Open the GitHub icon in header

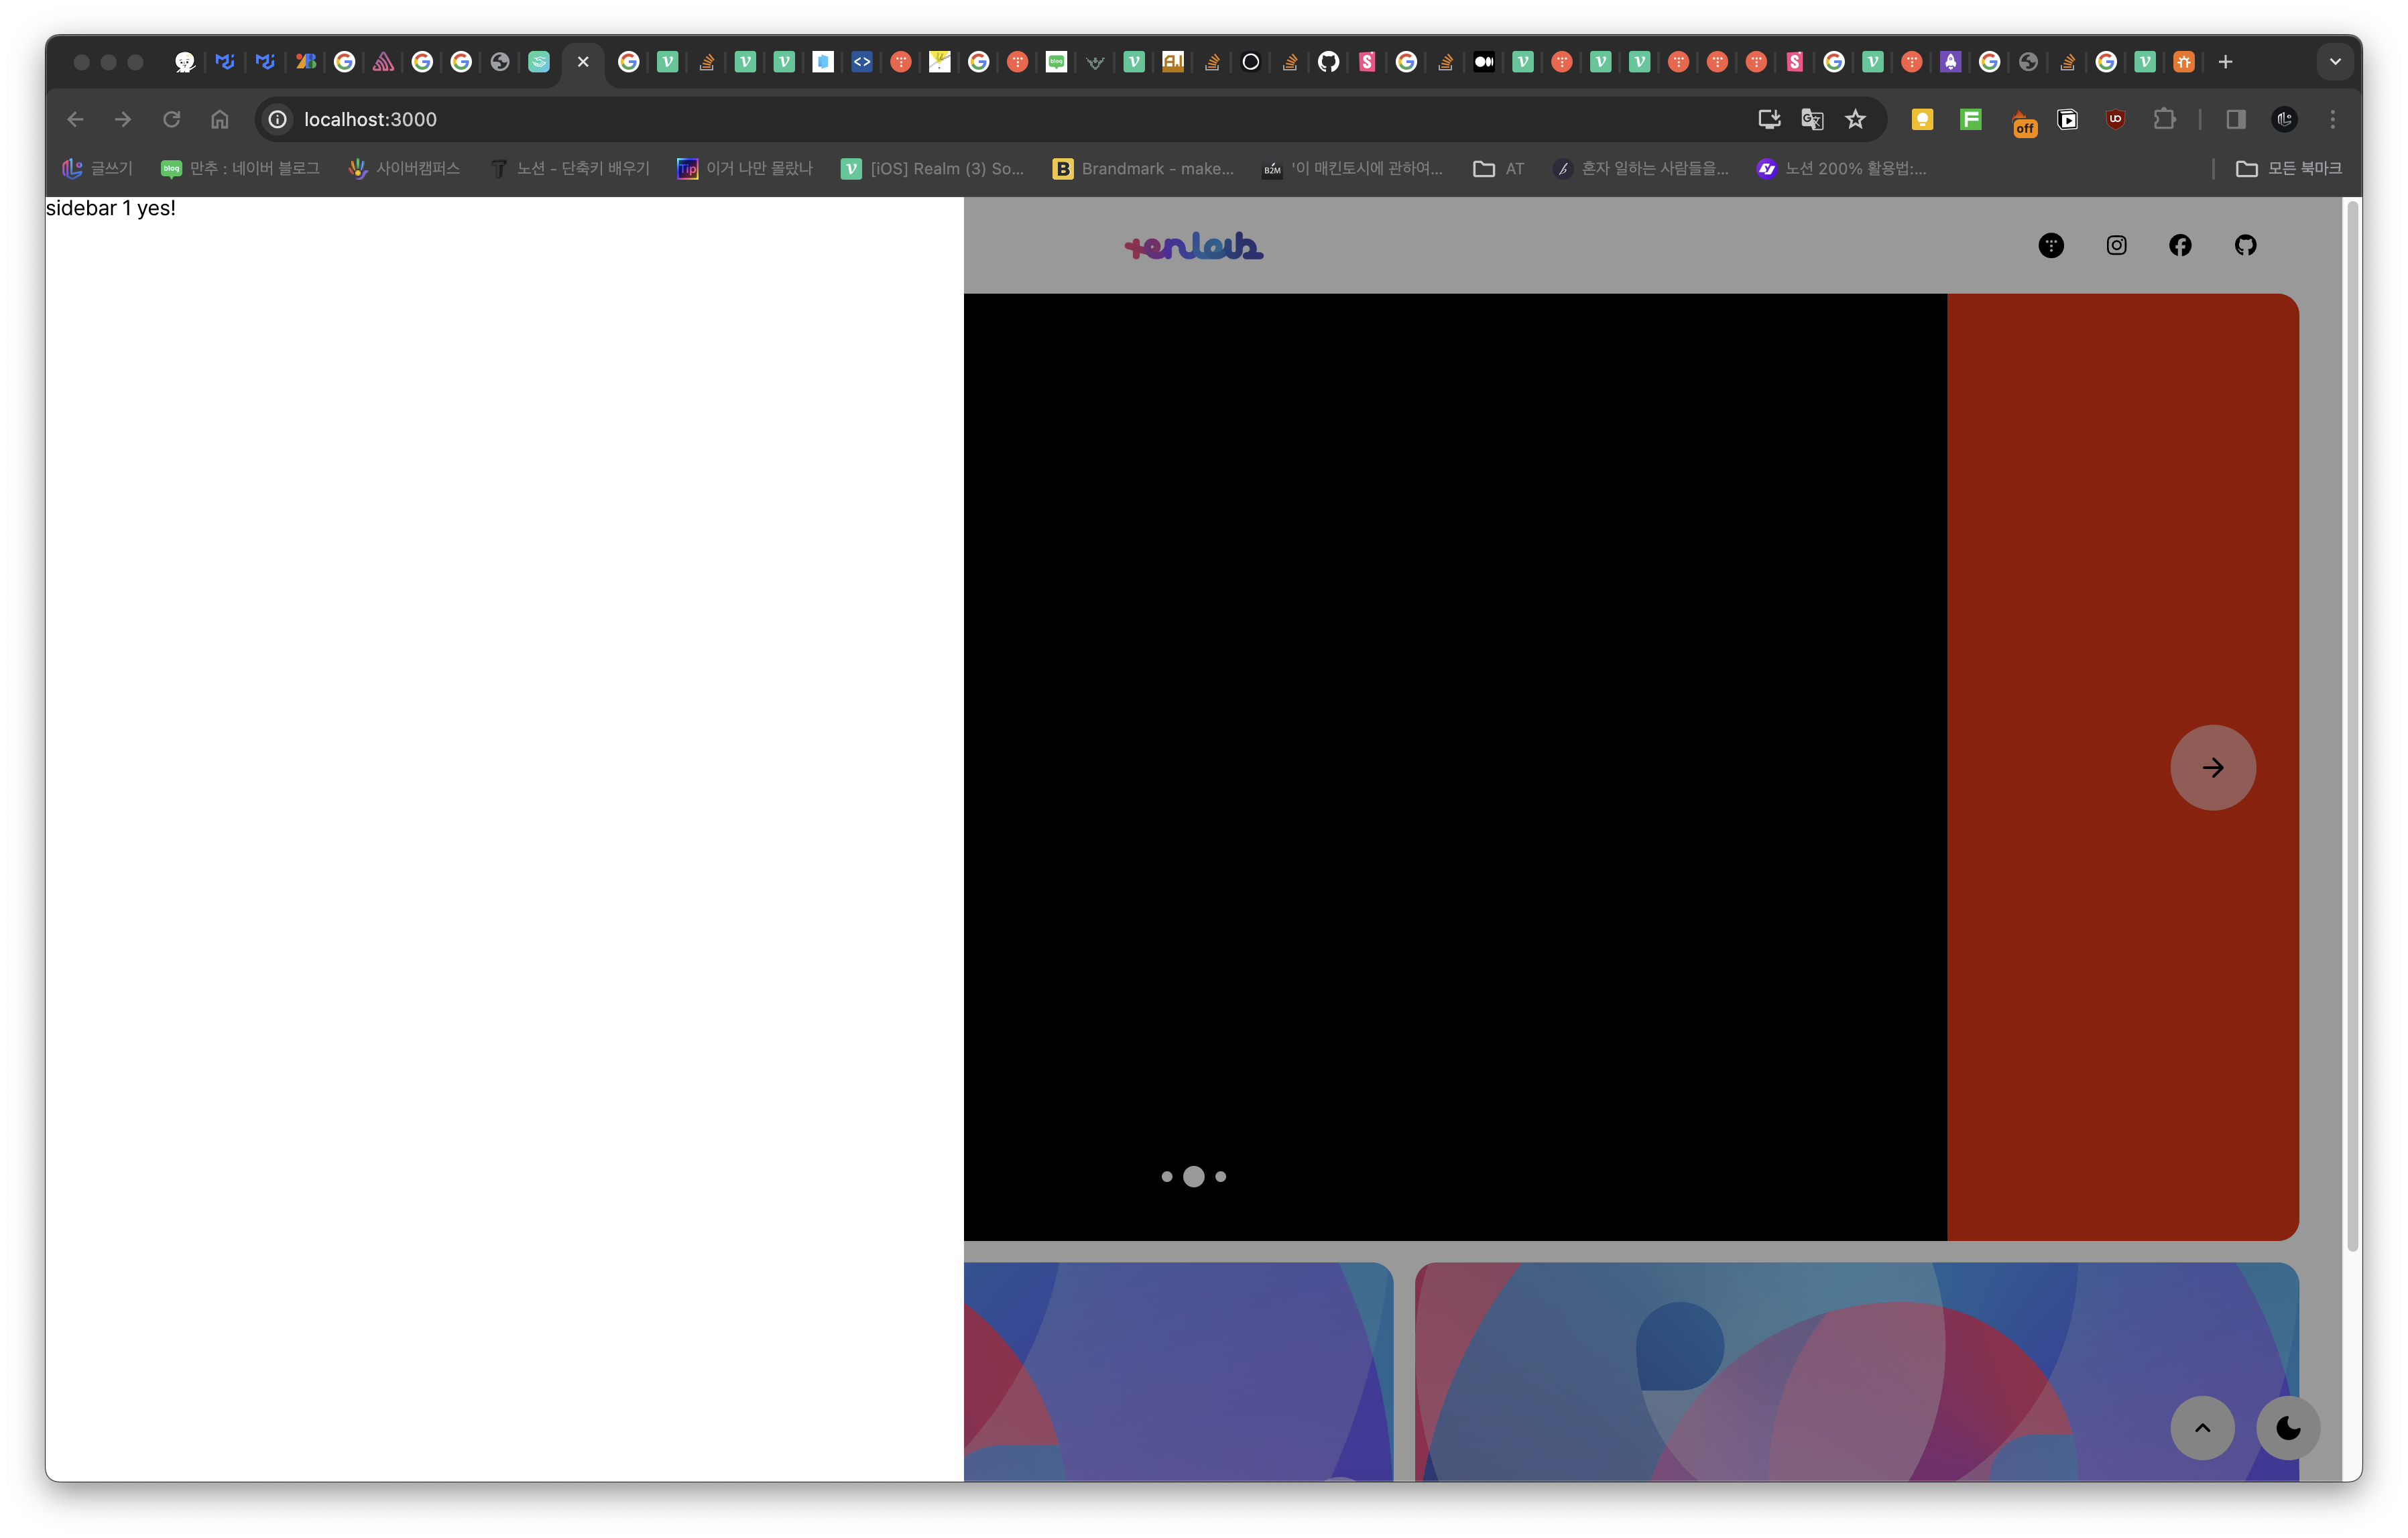(x=2245, y=245)
